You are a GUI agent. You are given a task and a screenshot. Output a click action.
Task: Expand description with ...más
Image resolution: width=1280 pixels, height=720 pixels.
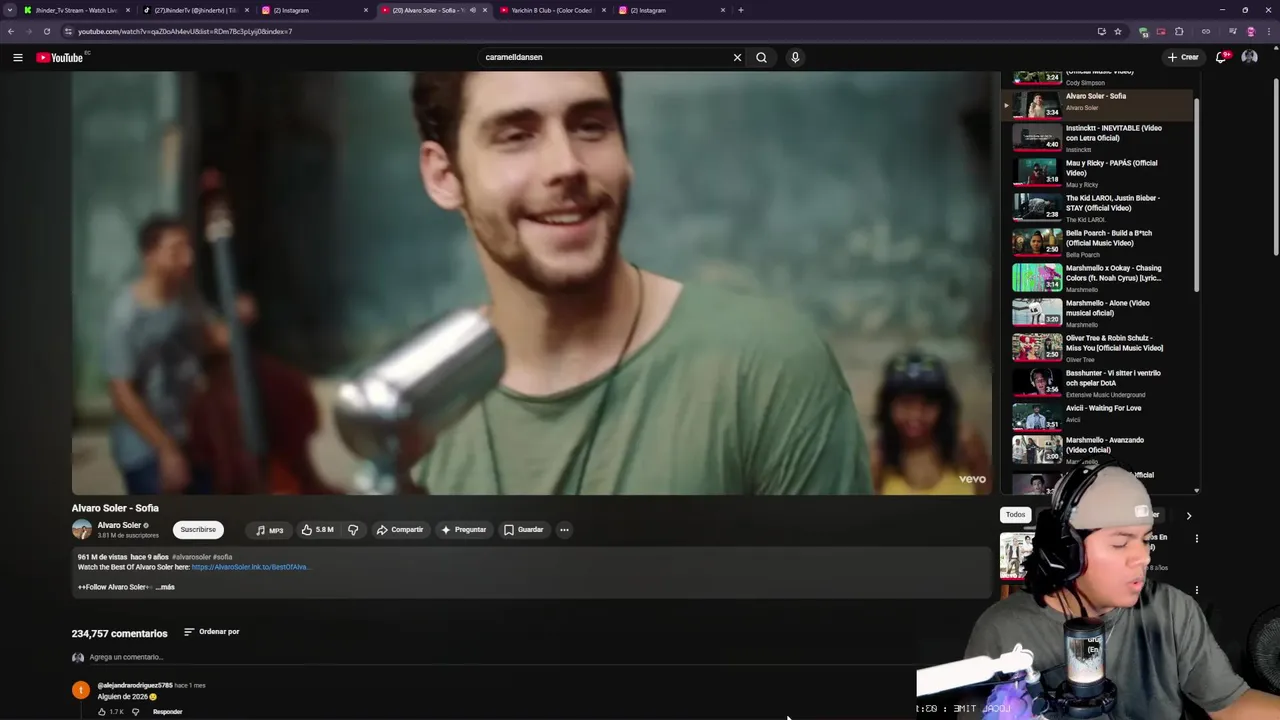point(165,587)
